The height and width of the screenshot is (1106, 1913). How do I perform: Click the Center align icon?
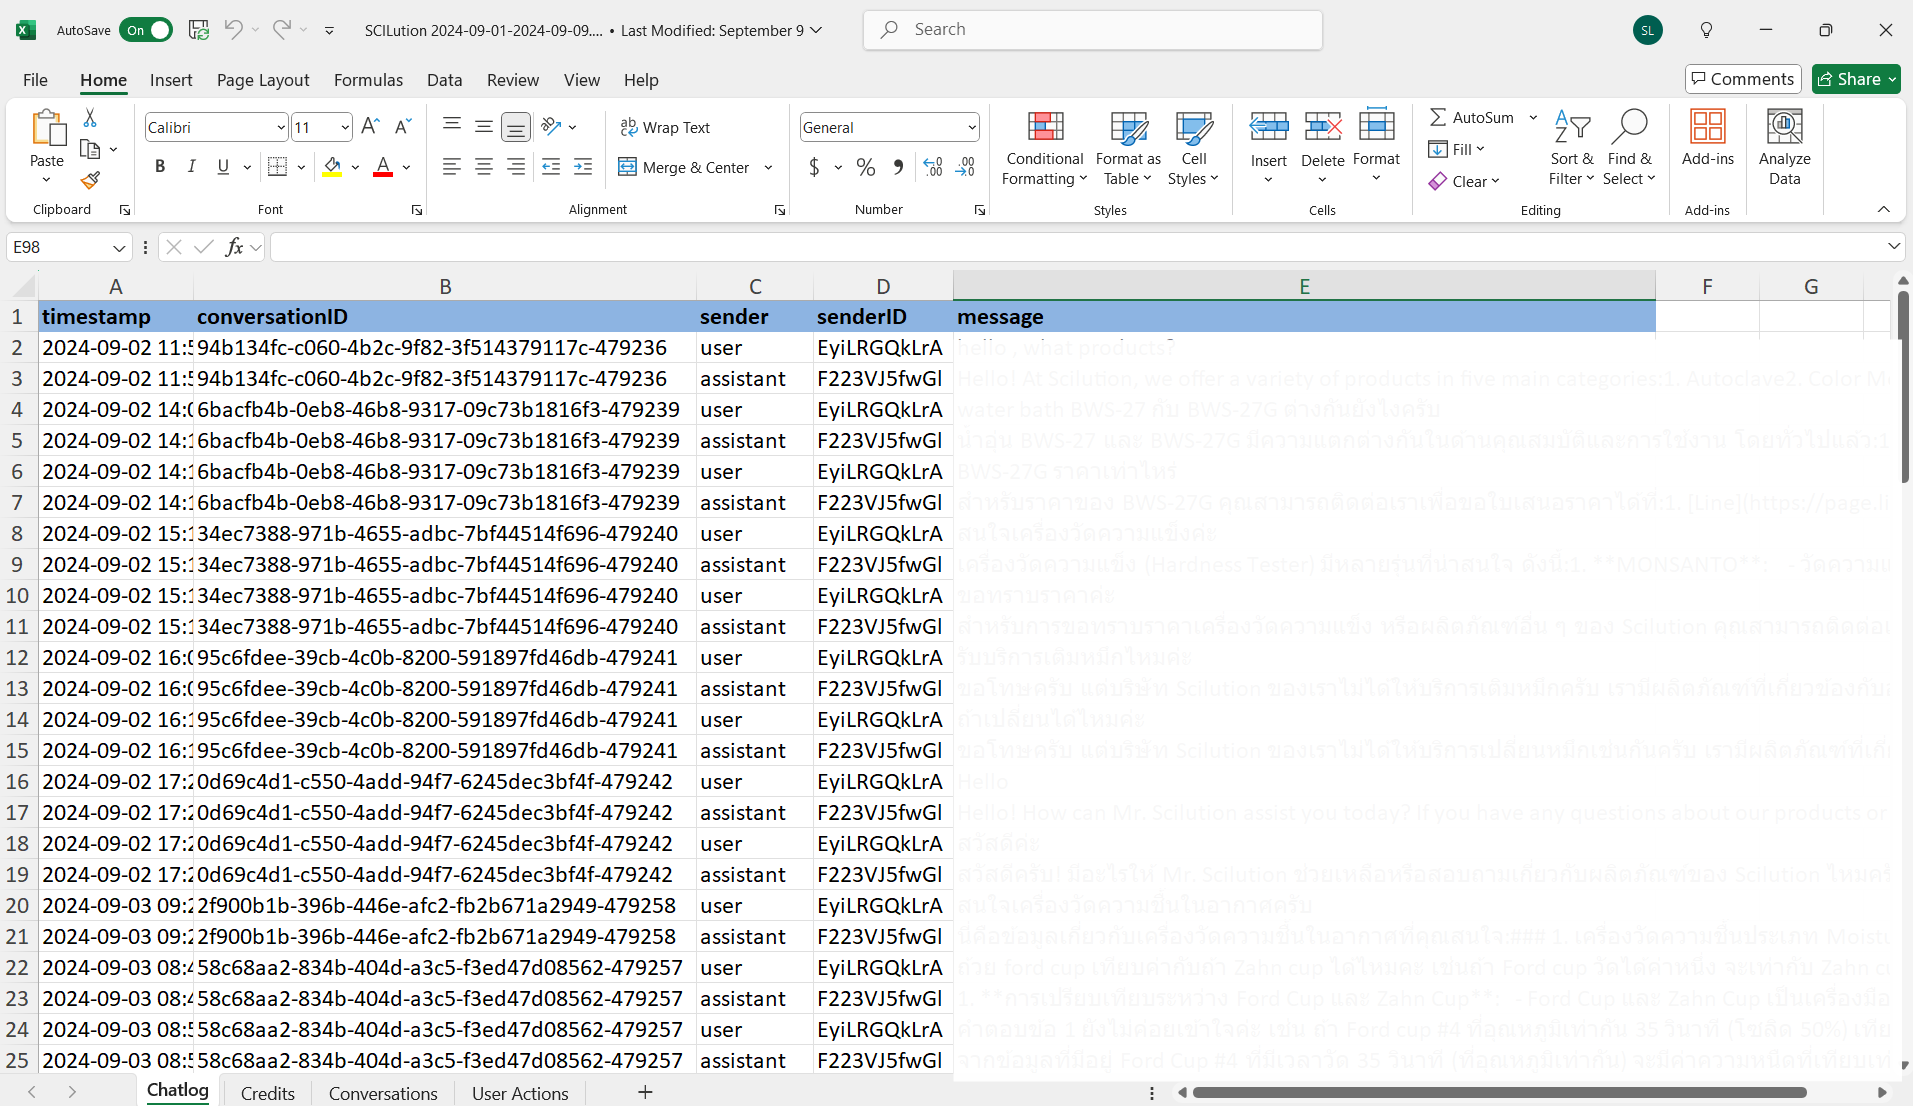tap(484, 167)
